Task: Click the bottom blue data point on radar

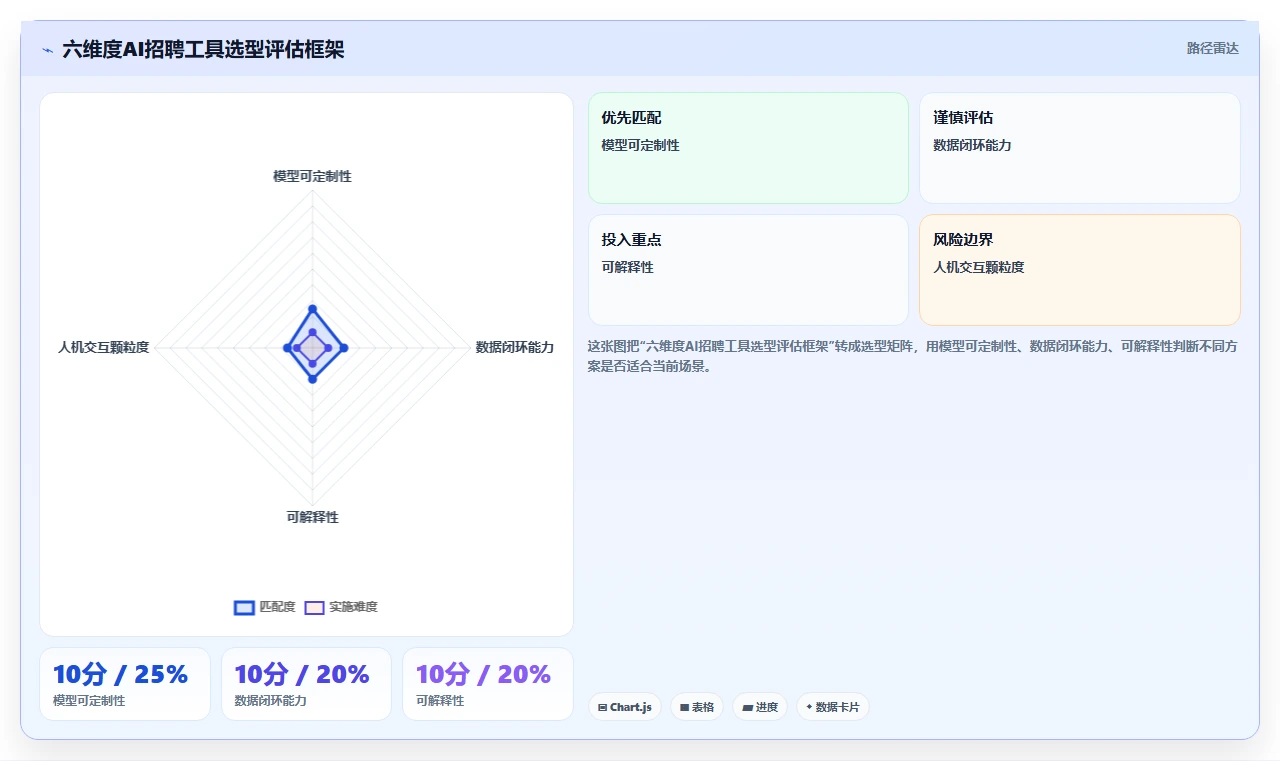Action: (x=312, y=379)
